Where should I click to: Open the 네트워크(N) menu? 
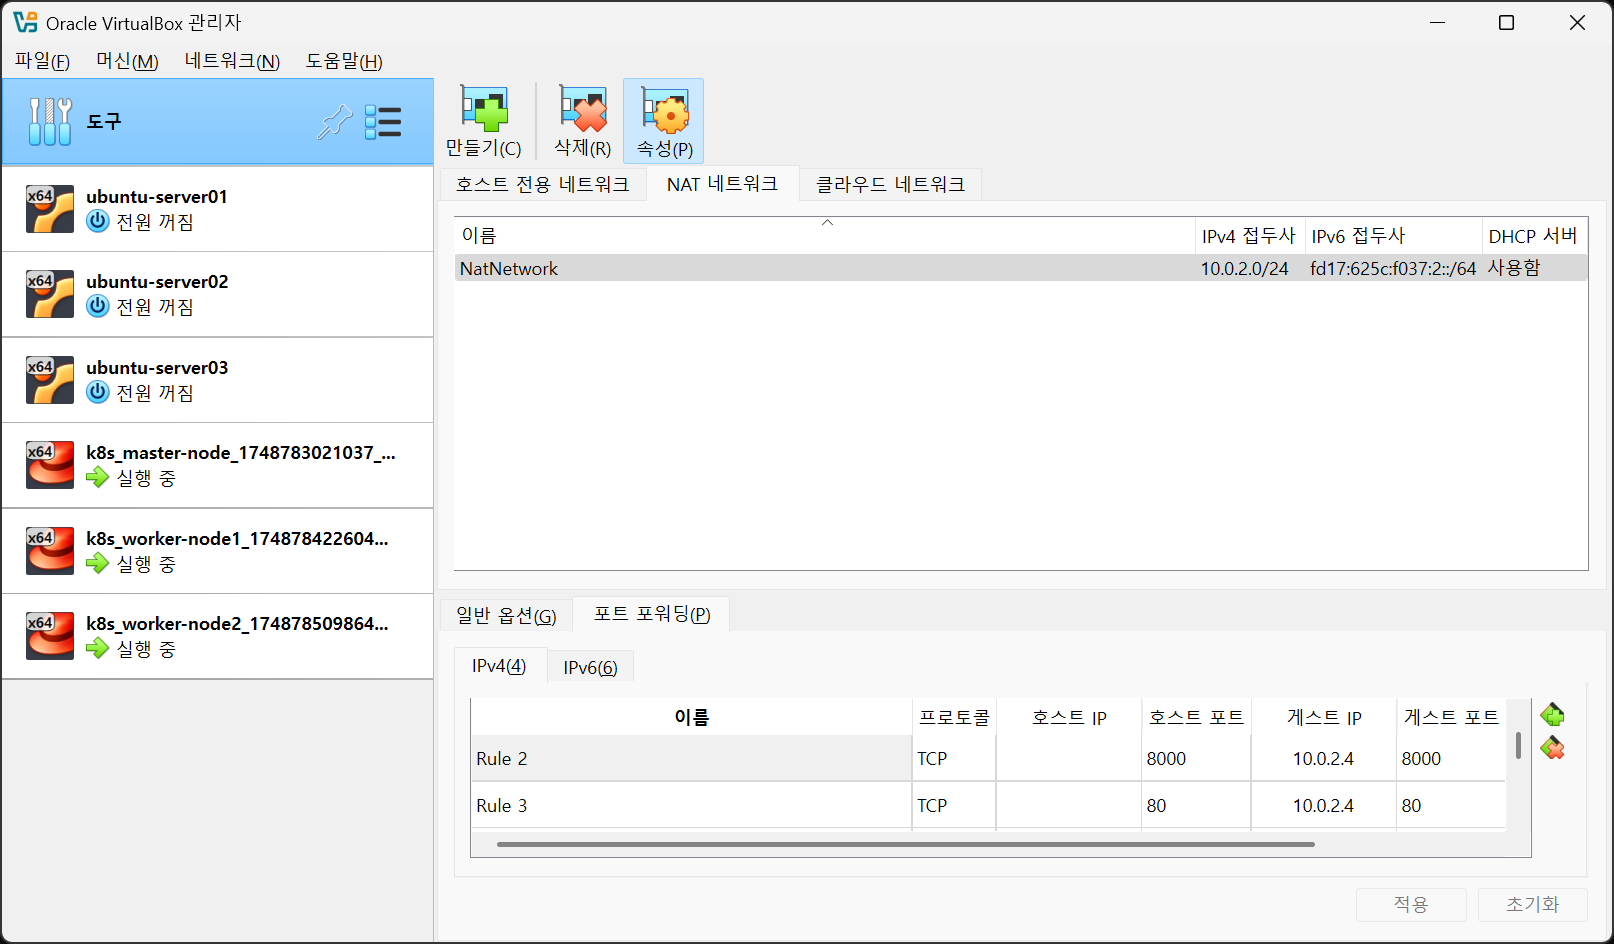tap(232, 61)
